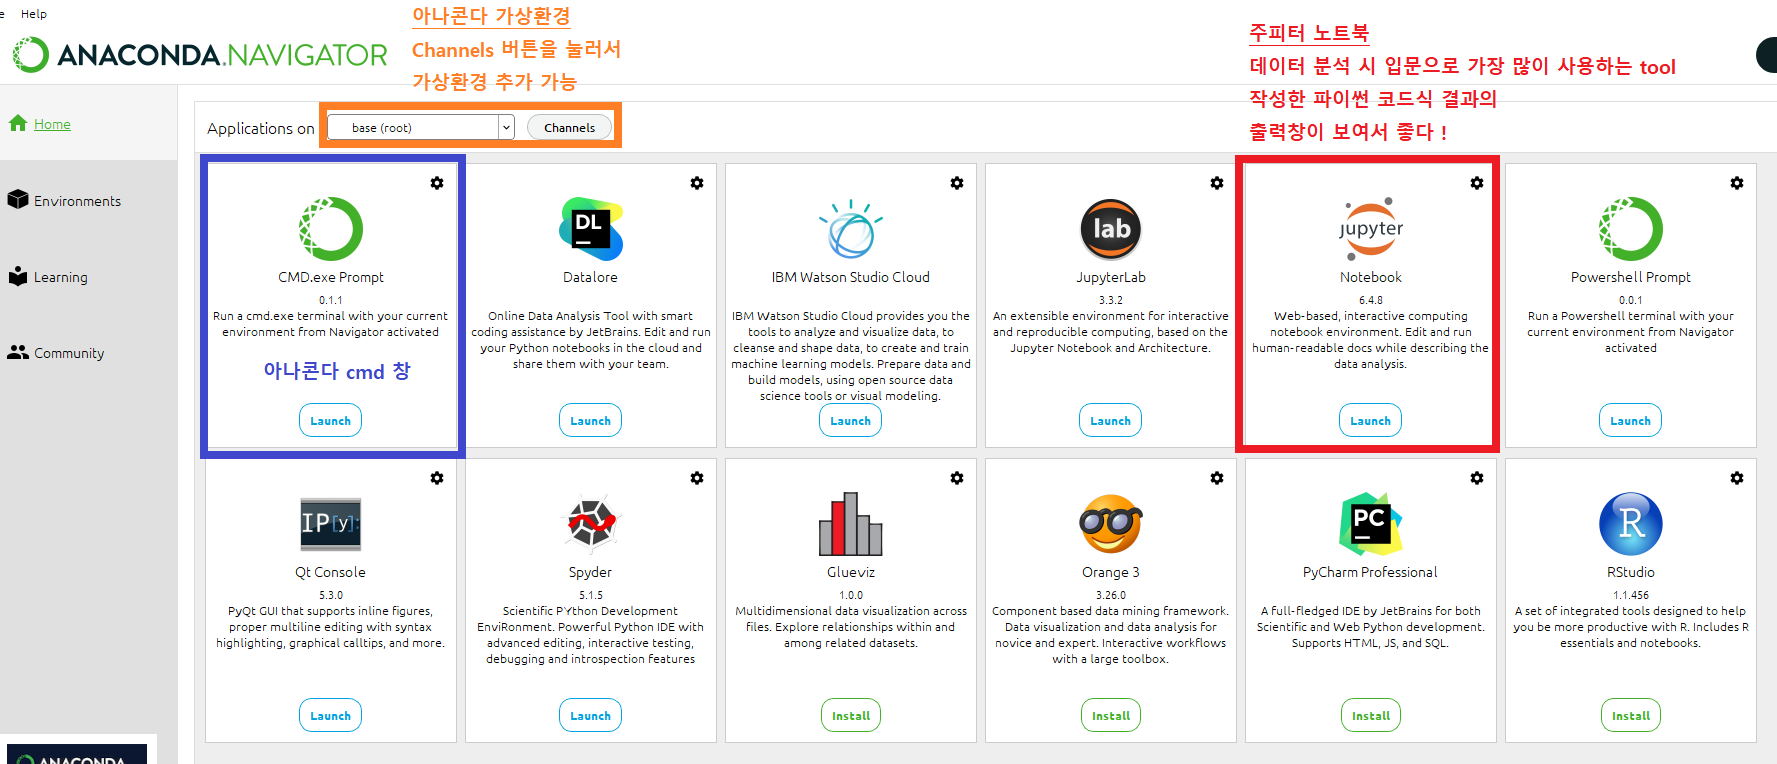
Task: Open Powershell Prompt tile gear options
Action: [1737, 183]
